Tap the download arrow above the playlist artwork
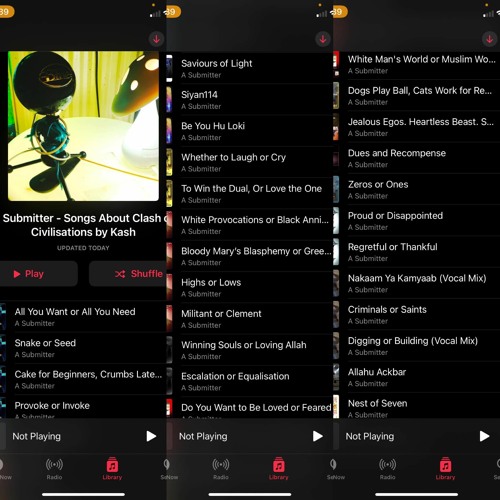 pyautogui.click(x=156, y=39)
